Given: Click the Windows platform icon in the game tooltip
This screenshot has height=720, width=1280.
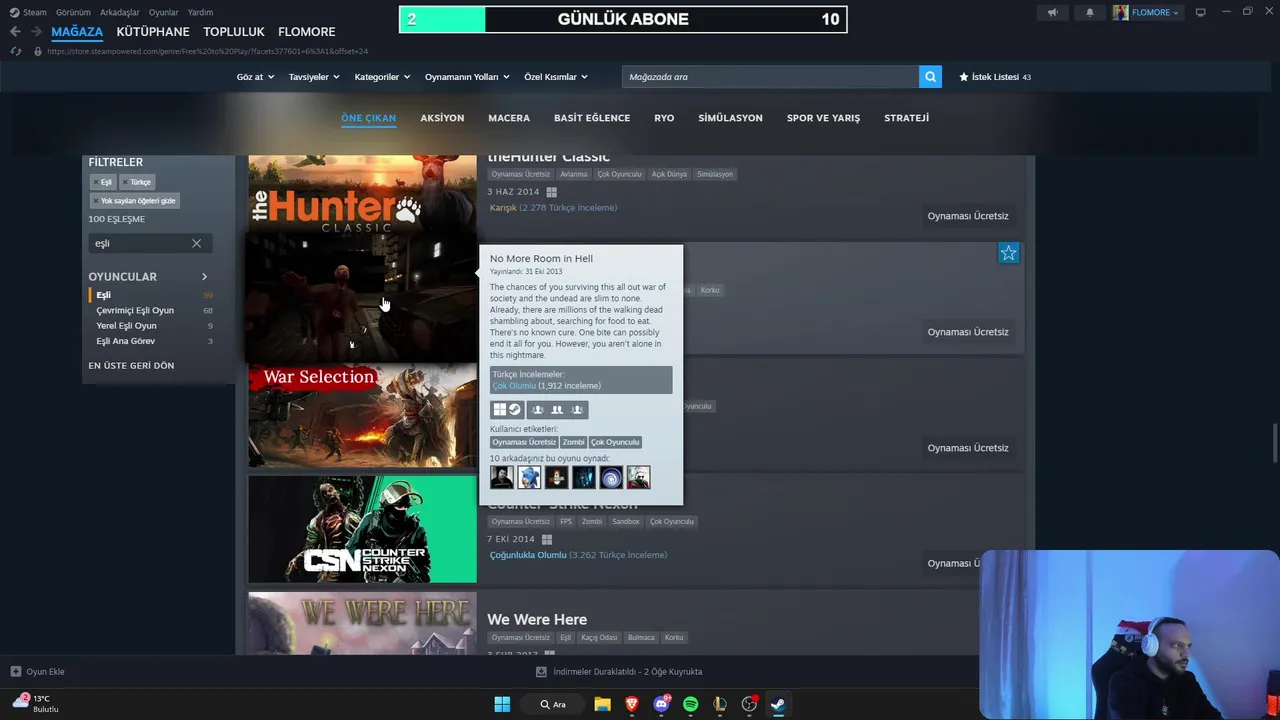Looking at the screenshot, I should click(499, 409).
